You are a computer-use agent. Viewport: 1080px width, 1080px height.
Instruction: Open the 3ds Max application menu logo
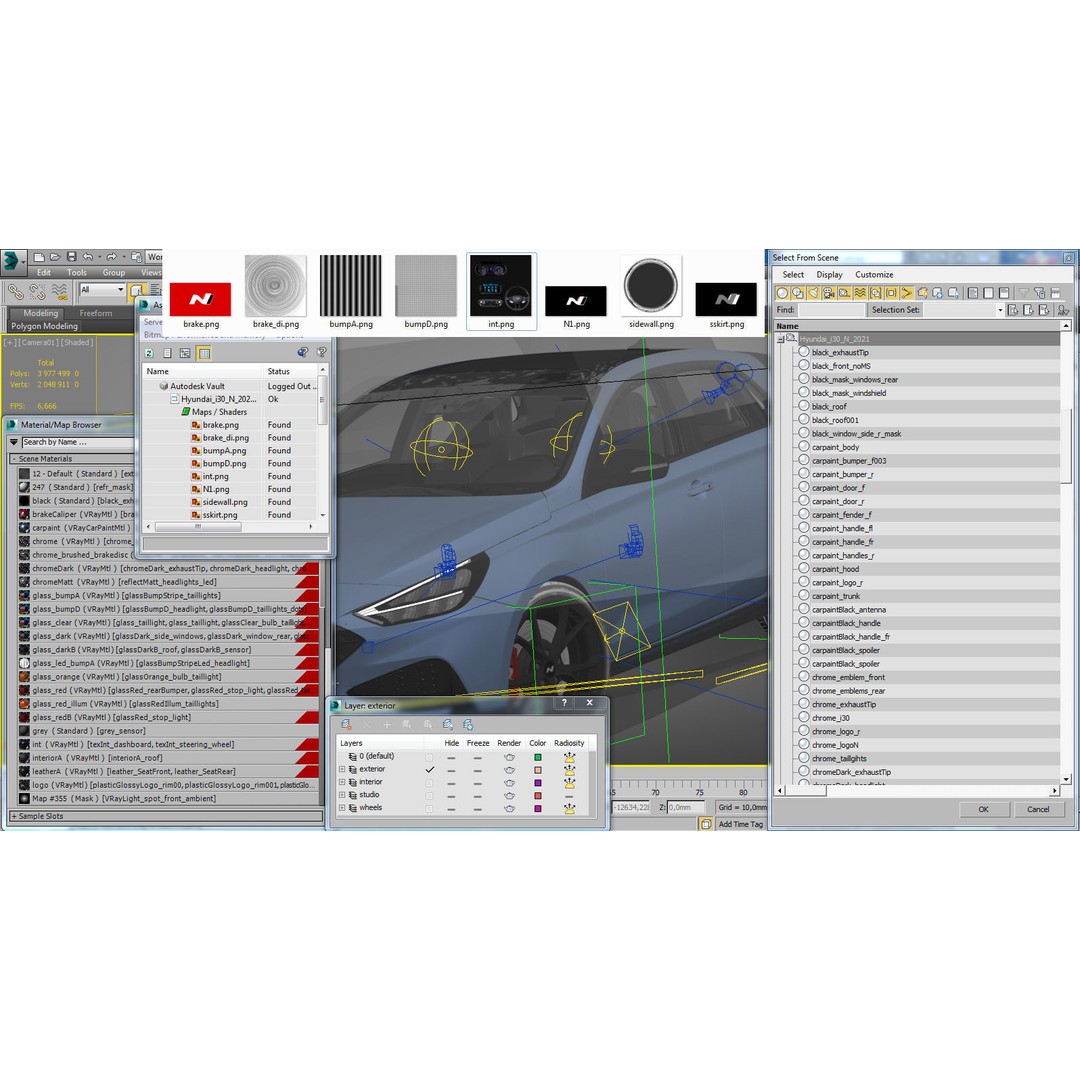coord(12,262)
